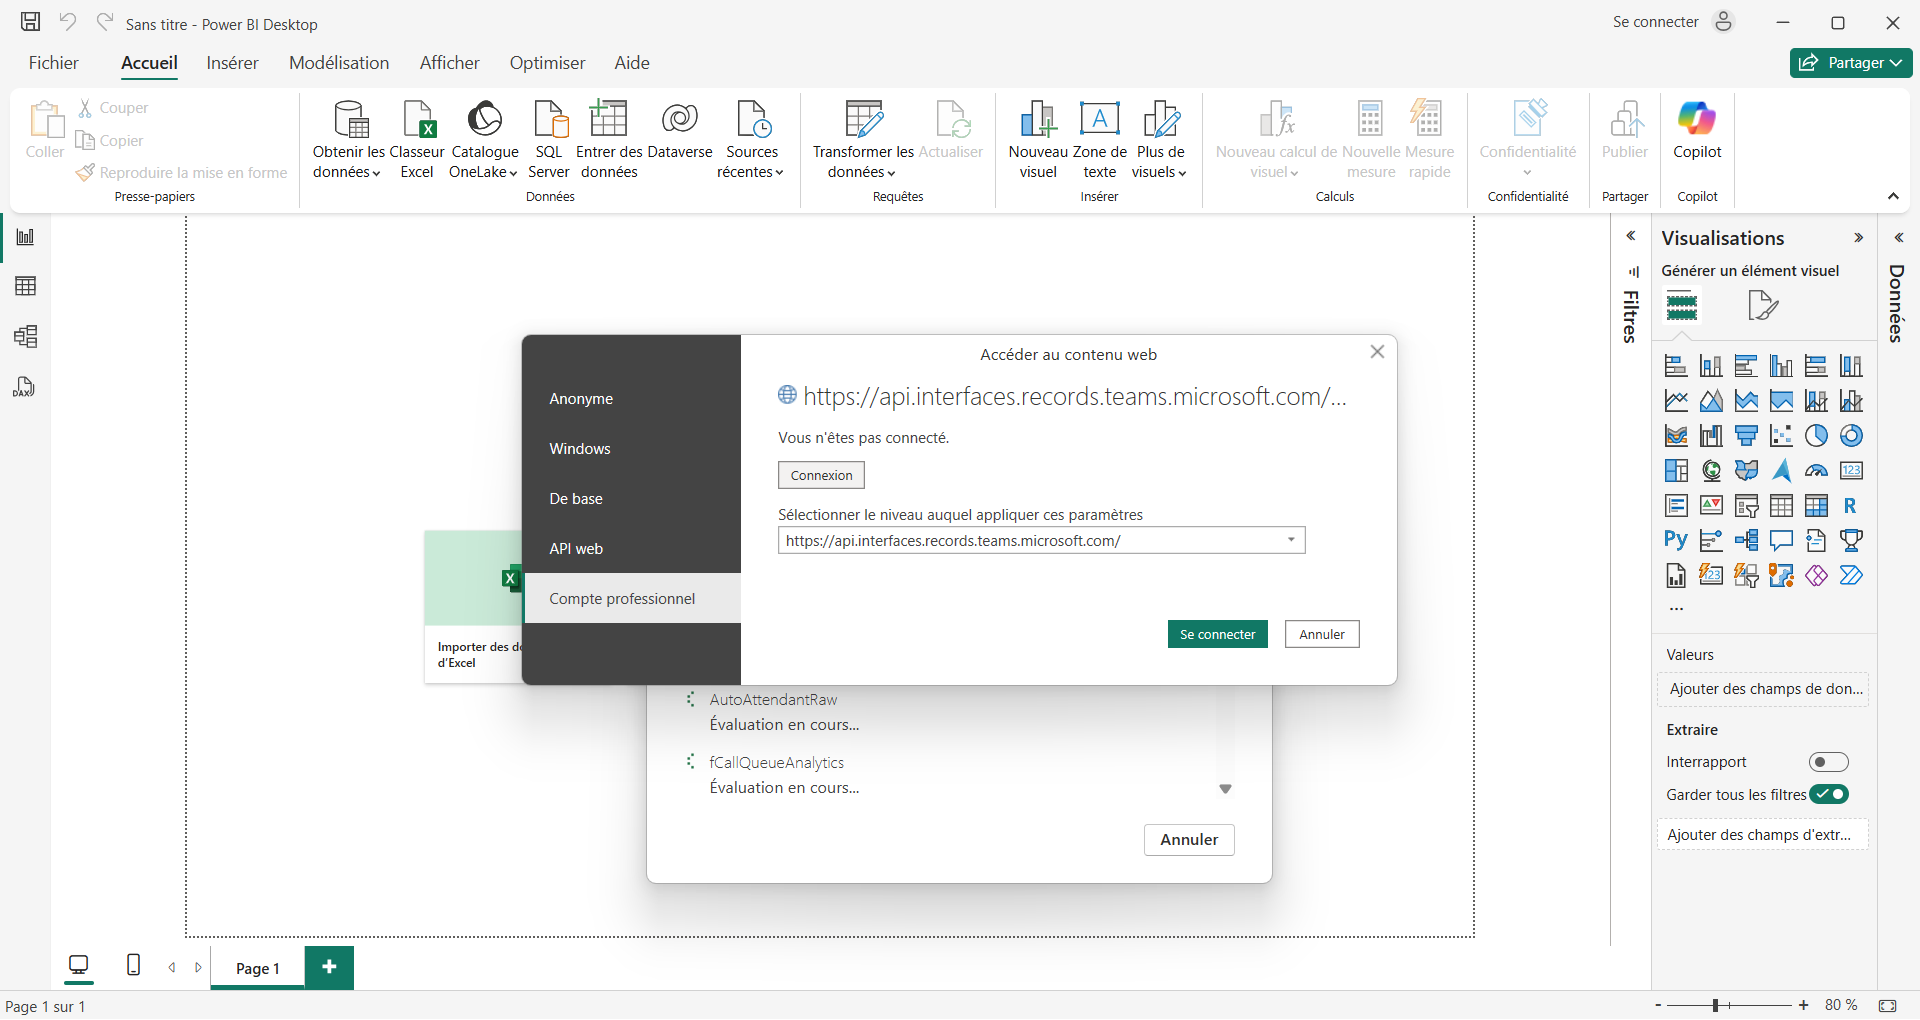1920x1020 pixels.
Task: Select API web authentication option
Action: (576, 549)
